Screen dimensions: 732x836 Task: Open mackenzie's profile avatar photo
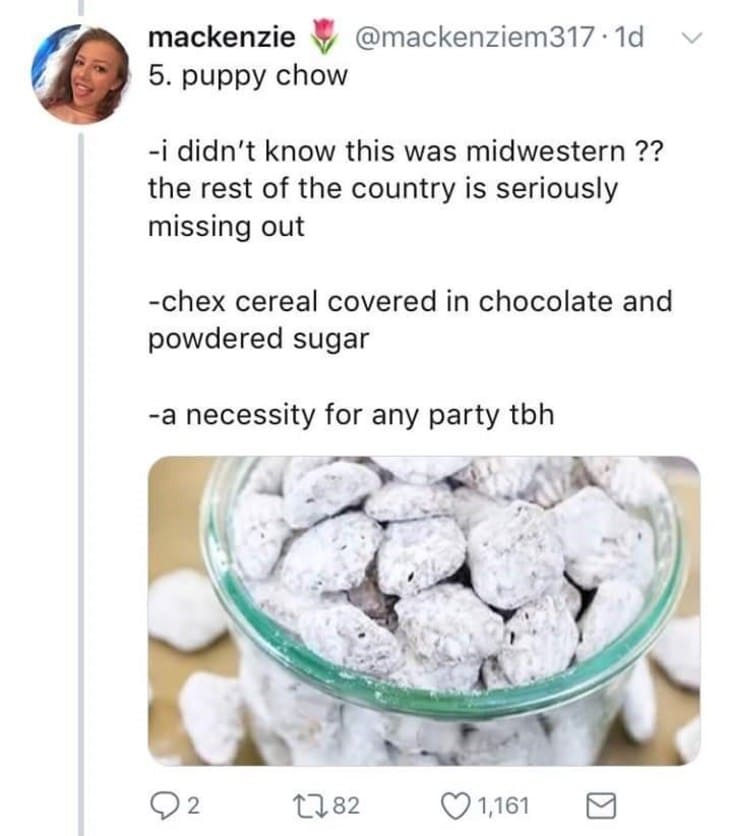coord(81,74)
